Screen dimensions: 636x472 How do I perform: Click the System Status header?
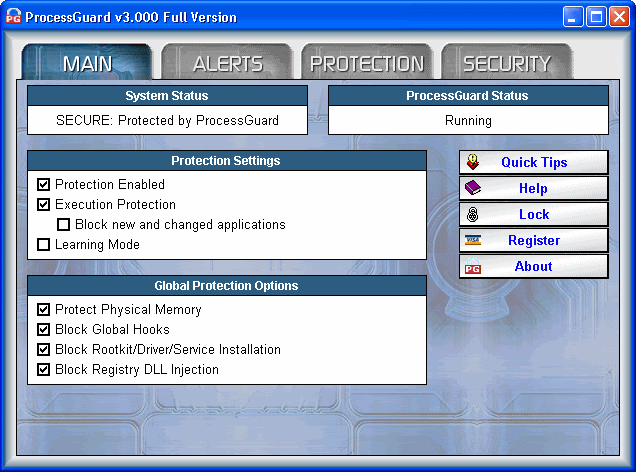tap(167, 96)
